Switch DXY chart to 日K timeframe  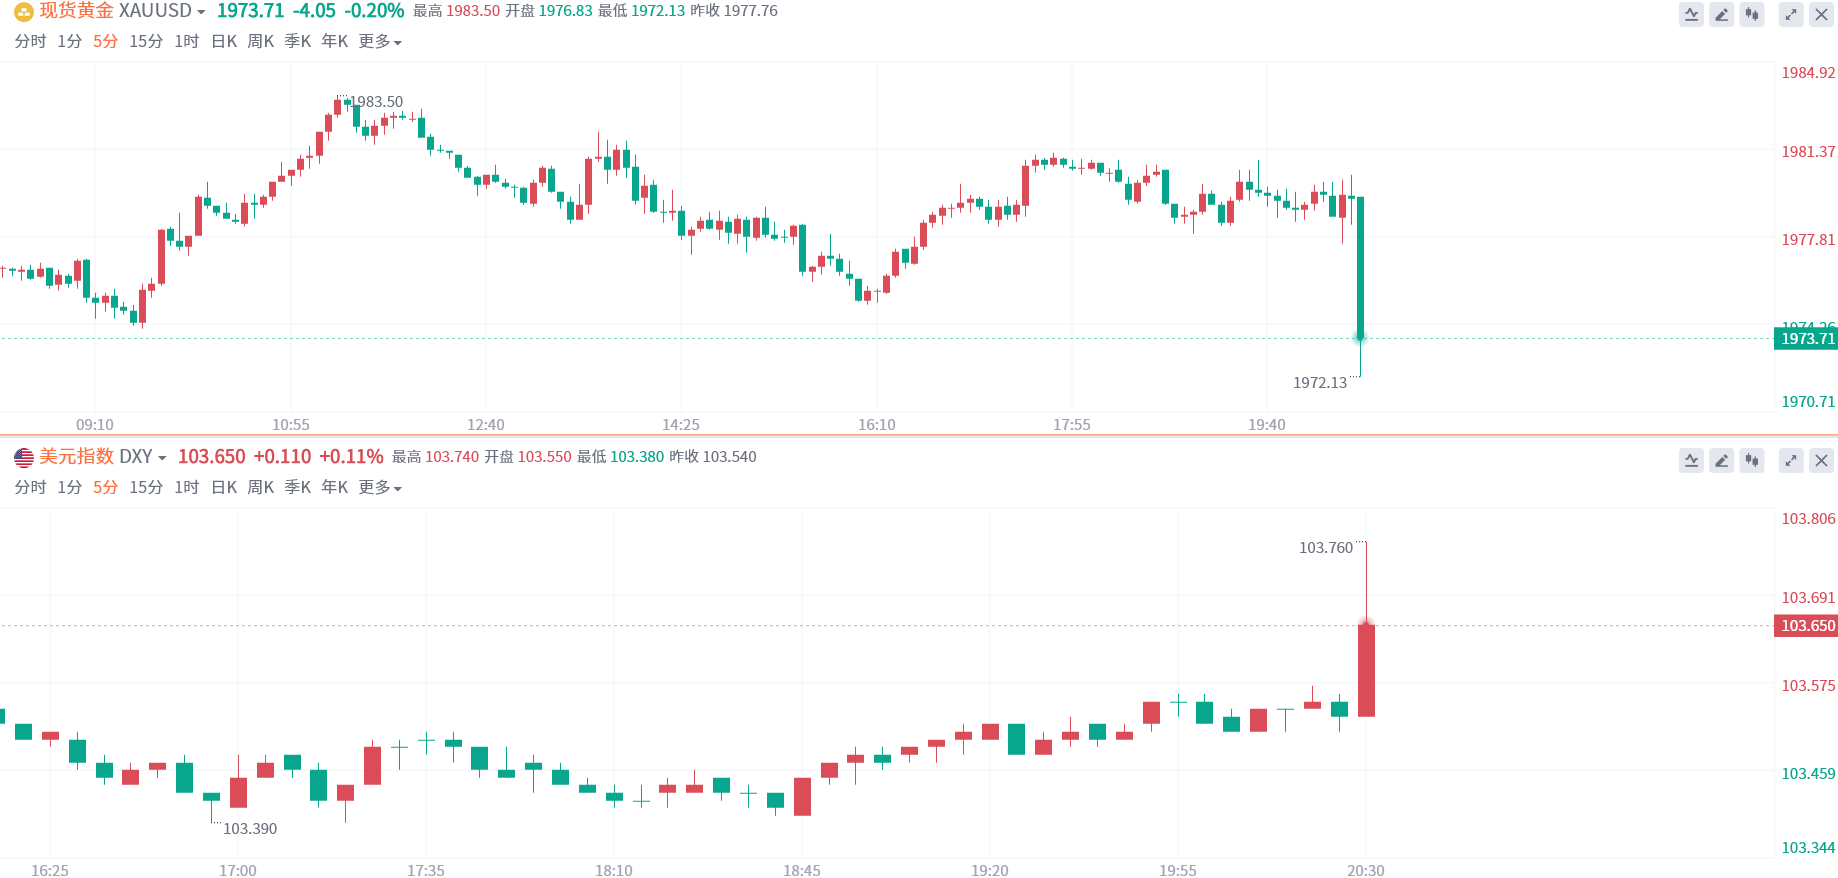[x=224, y=488]
